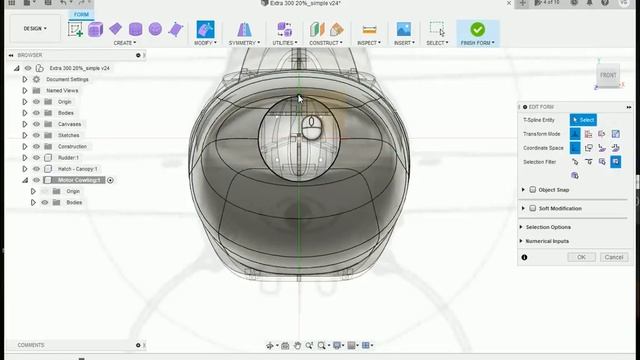Enable the Soft Modification checkbox
Screen dimensions: 640x360
(x=533, y=208)
